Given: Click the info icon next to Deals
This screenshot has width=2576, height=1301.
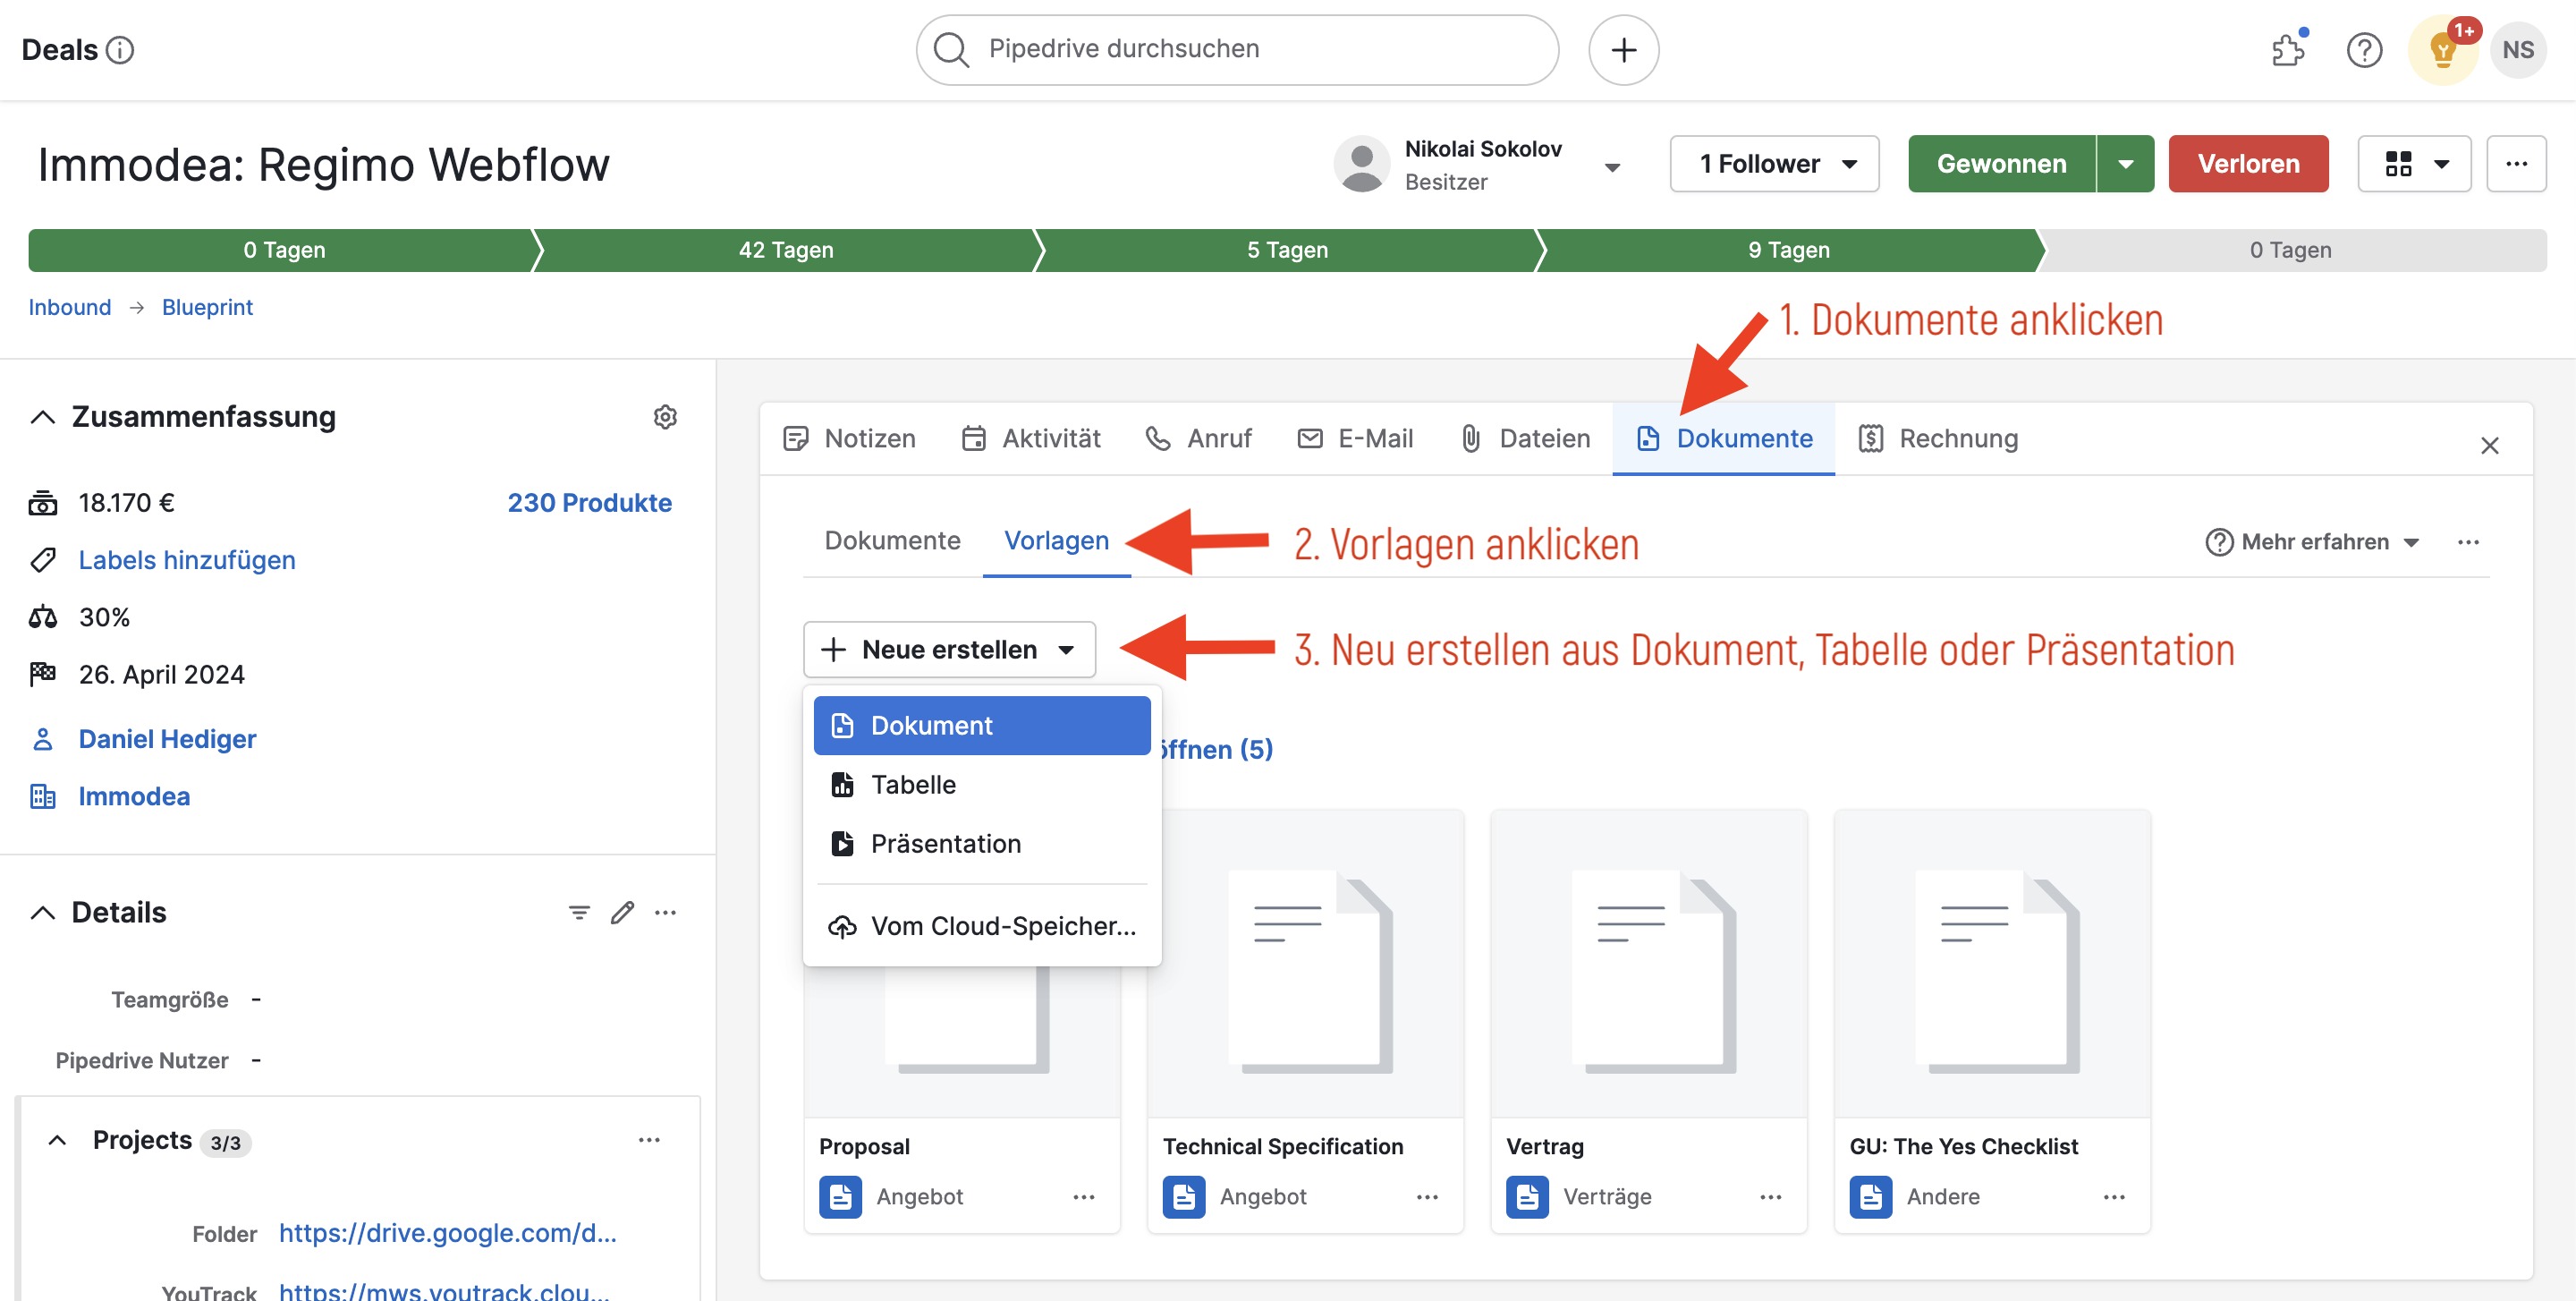Looking at the screenshot, I should pyautogui.click(x=120, y=49).
